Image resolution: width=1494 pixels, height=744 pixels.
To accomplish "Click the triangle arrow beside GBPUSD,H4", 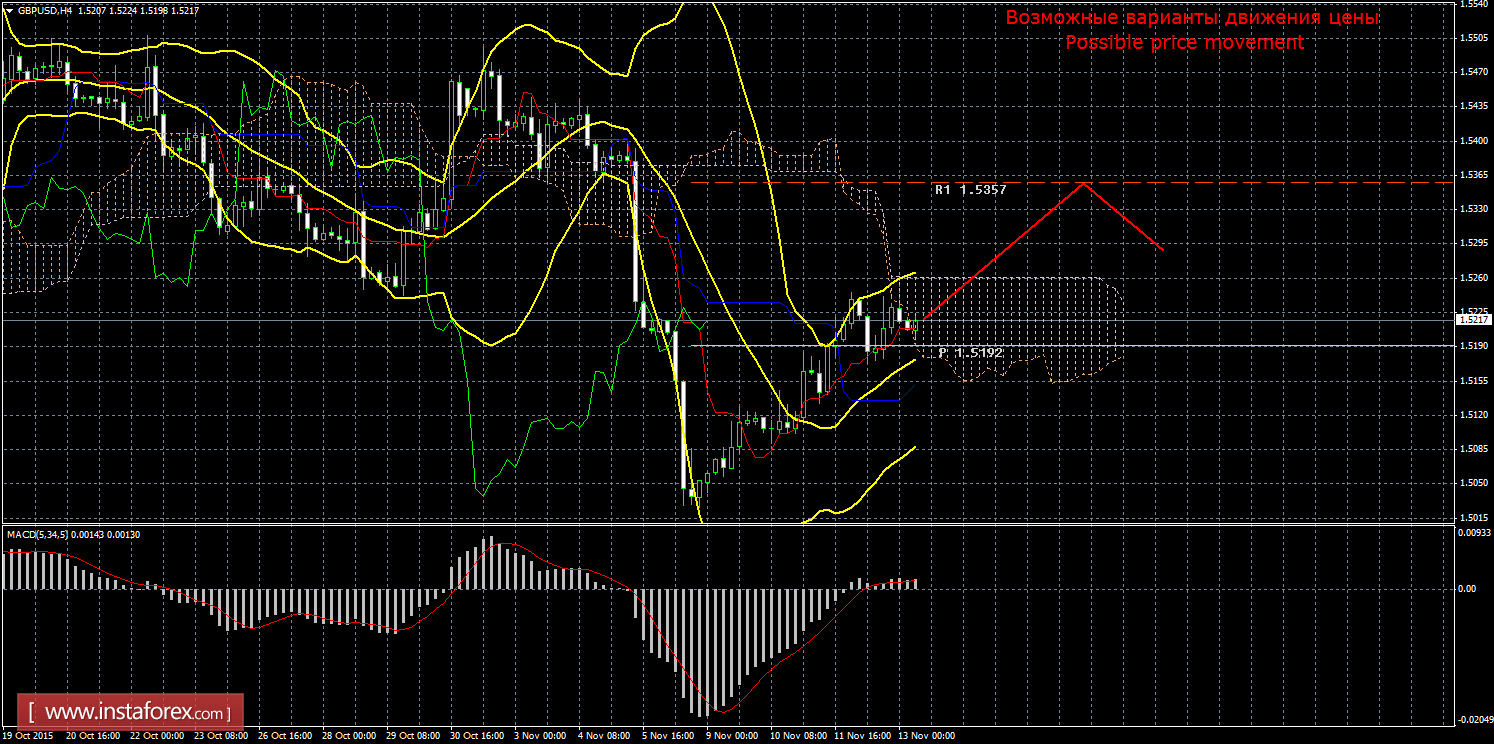I will click(x=10, y=10).
